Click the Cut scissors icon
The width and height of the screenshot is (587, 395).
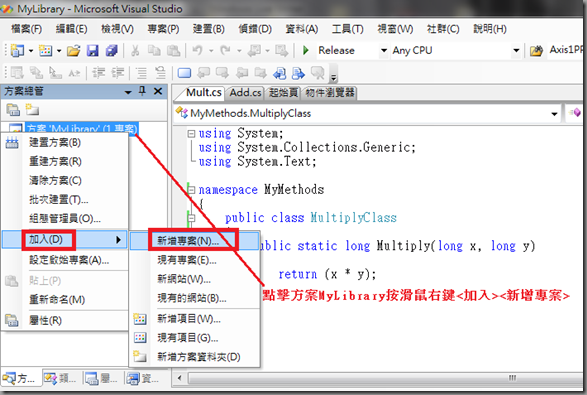(135, 51)
